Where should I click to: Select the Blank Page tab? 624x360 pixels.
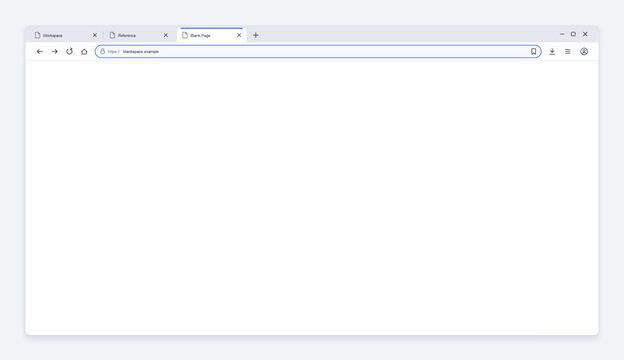[x=211, y=35]
